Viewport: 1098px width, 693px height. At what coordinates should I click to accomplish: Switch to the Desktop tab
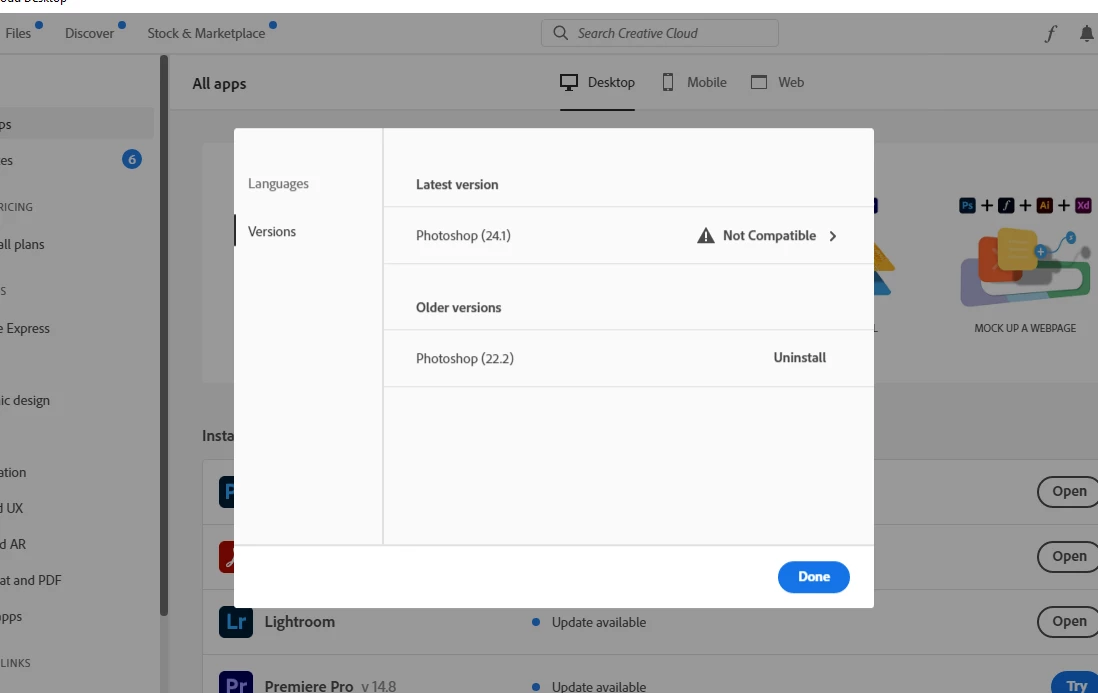[x=597, y=83]
